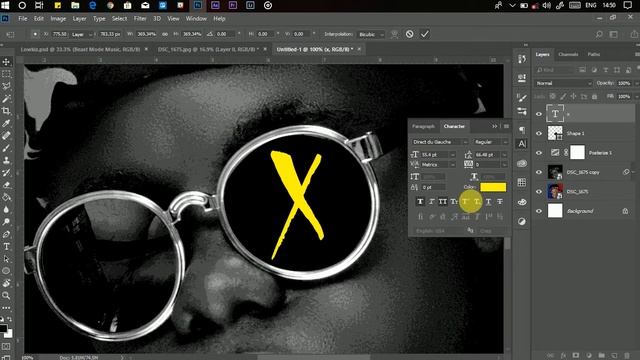This screenshot has width=640, height=360.
Task: Select the Eraser tool
Action: [x=6, y=185]
